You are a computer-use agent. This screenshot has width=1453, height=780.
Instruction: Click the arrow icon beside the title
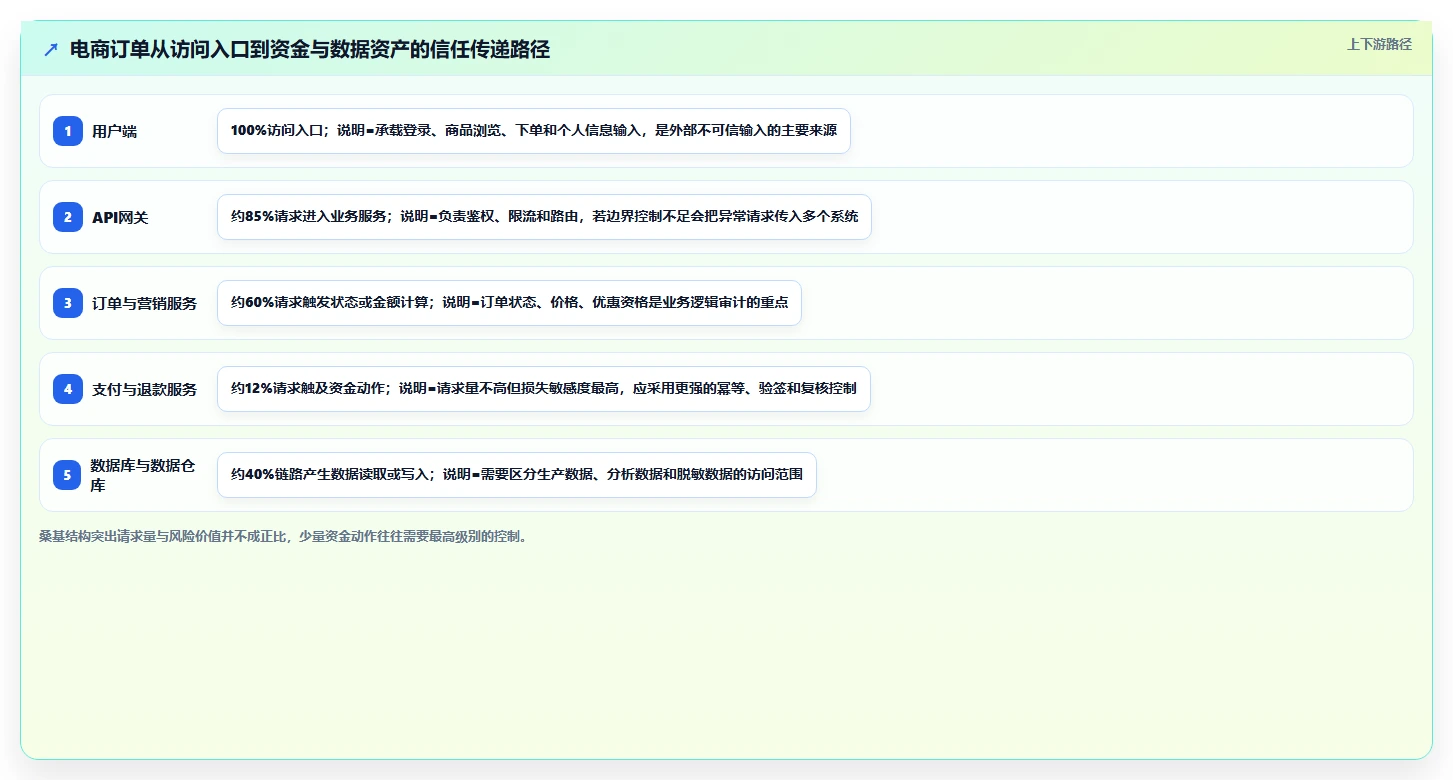51,49
